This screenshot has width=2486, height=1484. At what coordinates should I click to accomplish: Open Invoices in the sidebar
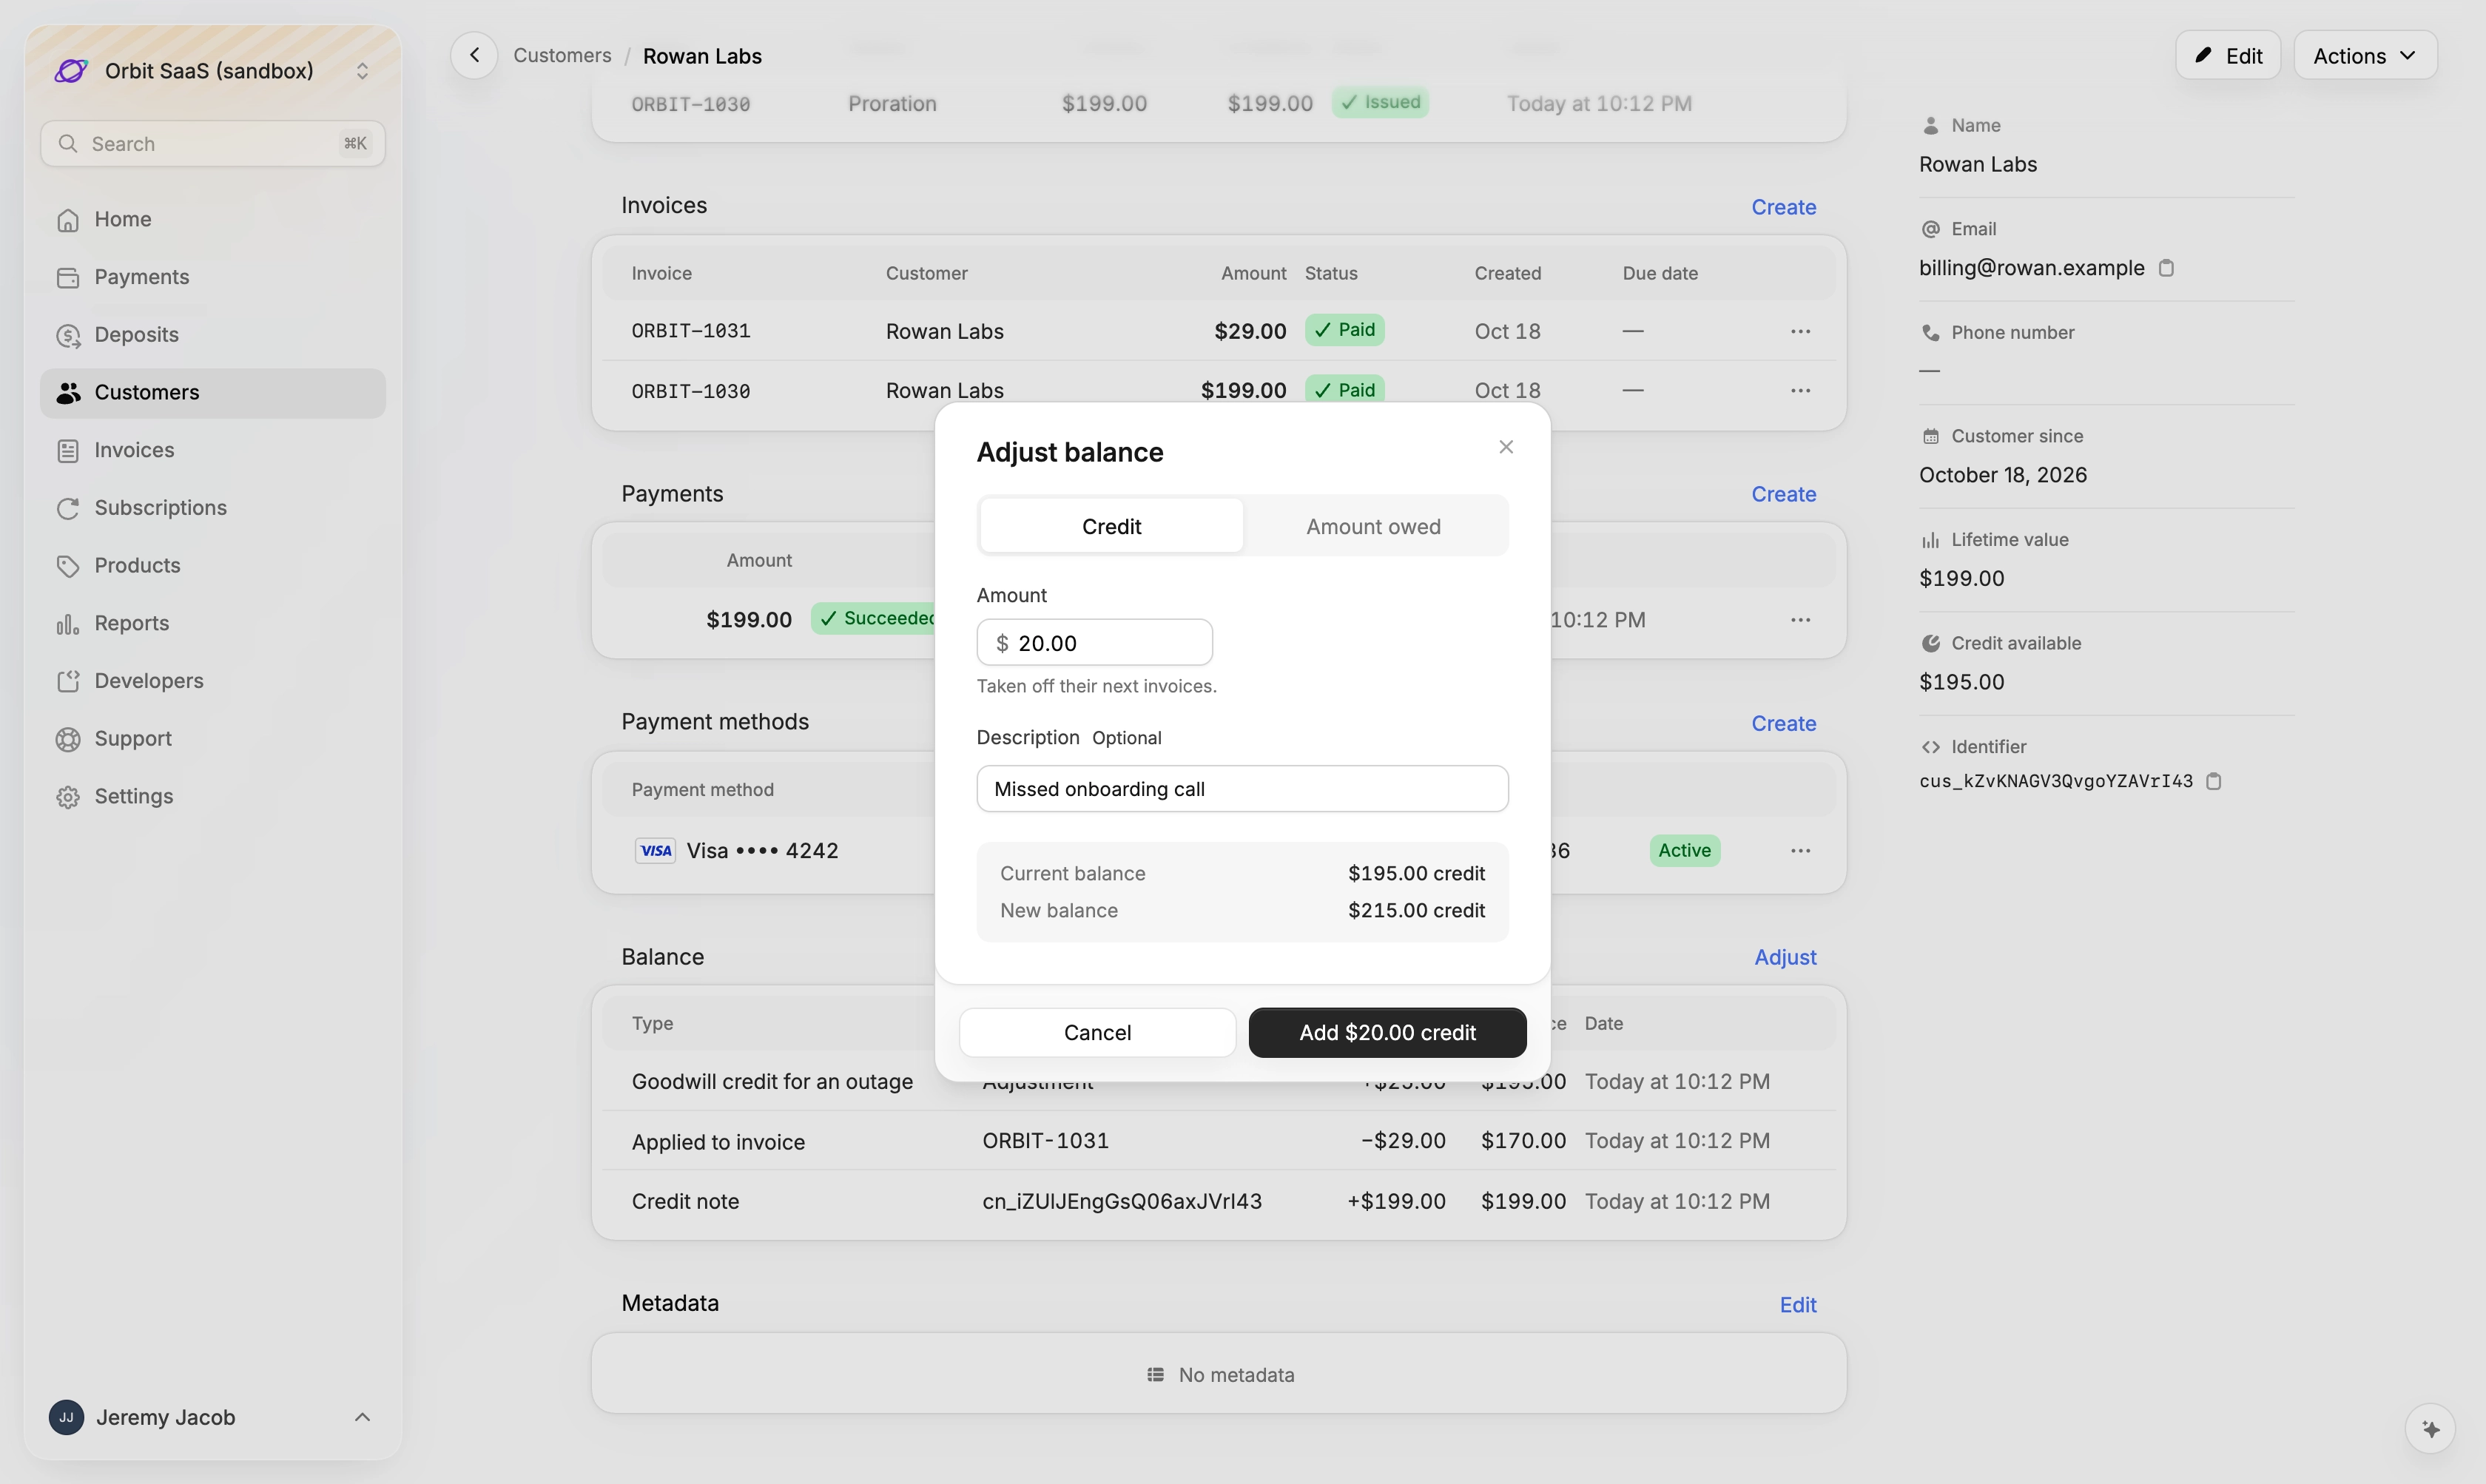coord(213,450)
